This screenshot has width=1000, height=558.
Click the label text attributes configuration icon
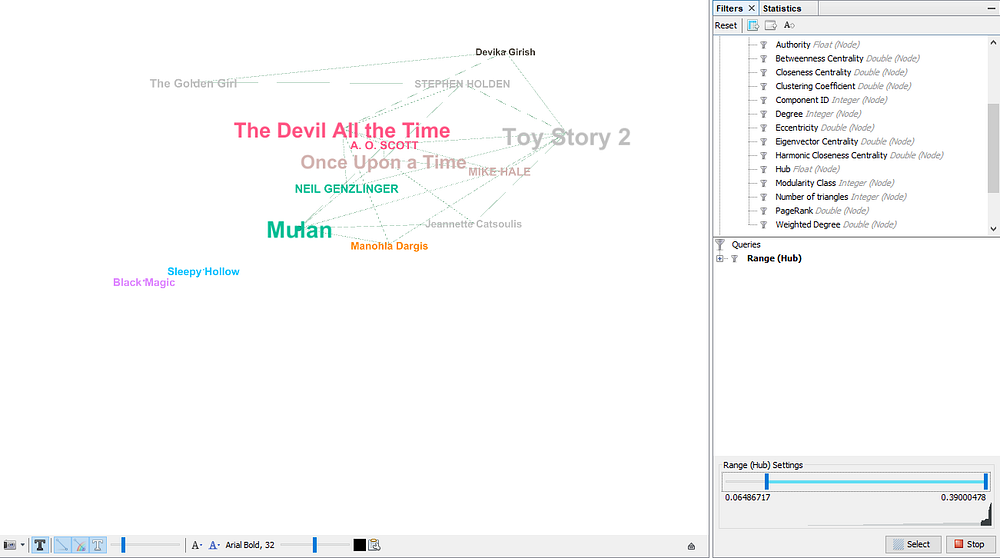pos(374,545)
